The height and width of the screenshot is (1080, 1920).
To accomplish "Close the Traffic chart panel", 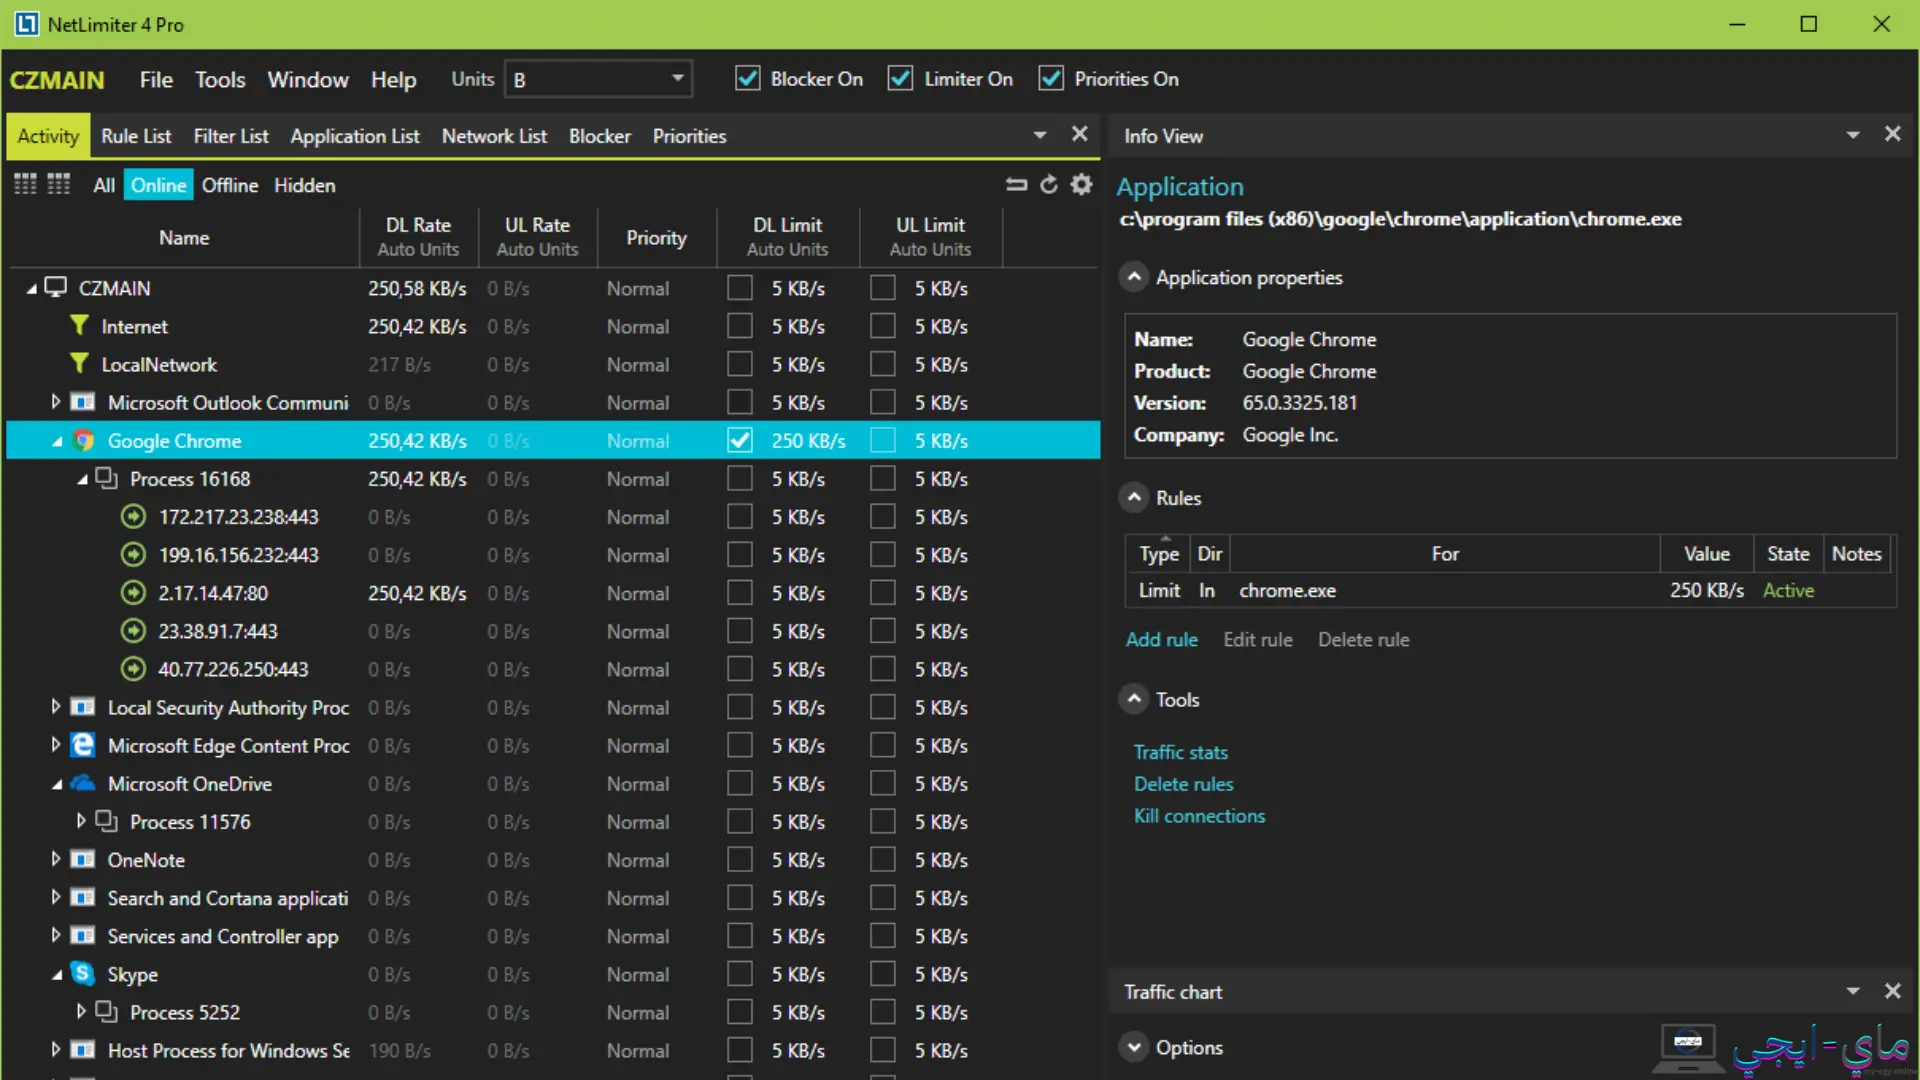I will 1892,991.
